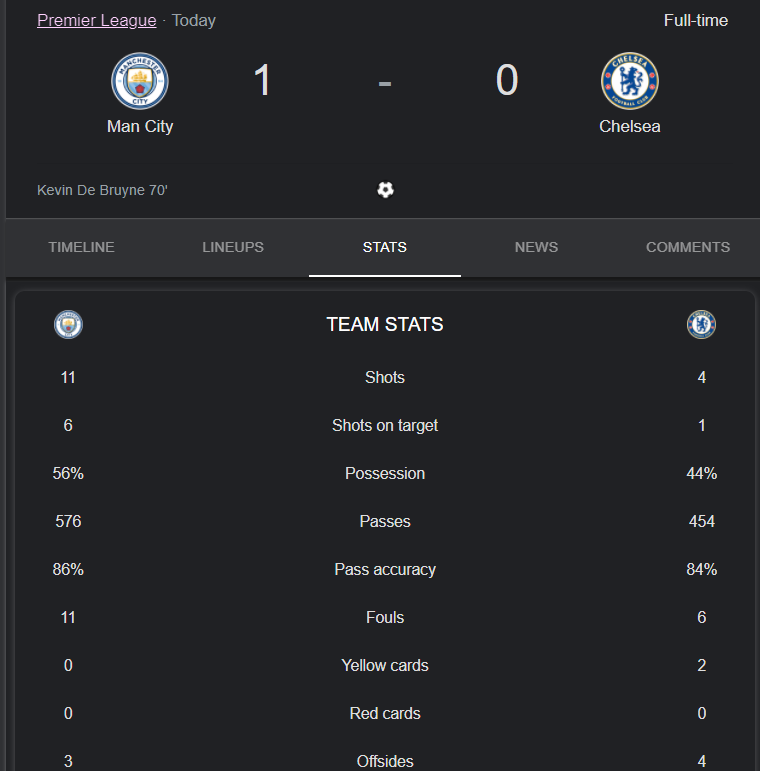Click small Chelsea logo in Team Stats
This screenshot has width=760, height=771.
[702, 325]
